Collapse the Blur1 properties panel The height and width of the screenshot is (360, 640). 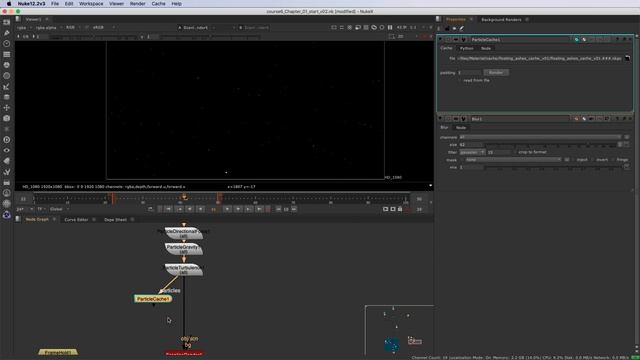click(x=440, y=119)
